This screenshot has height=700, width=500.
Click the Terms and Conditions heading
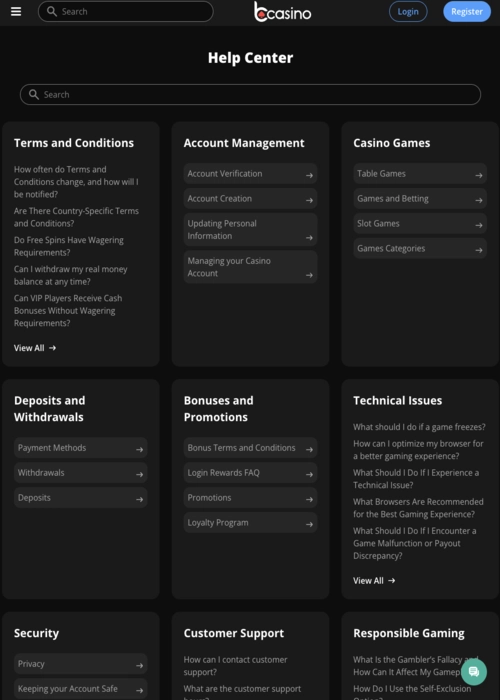click(x=74, y=143)
